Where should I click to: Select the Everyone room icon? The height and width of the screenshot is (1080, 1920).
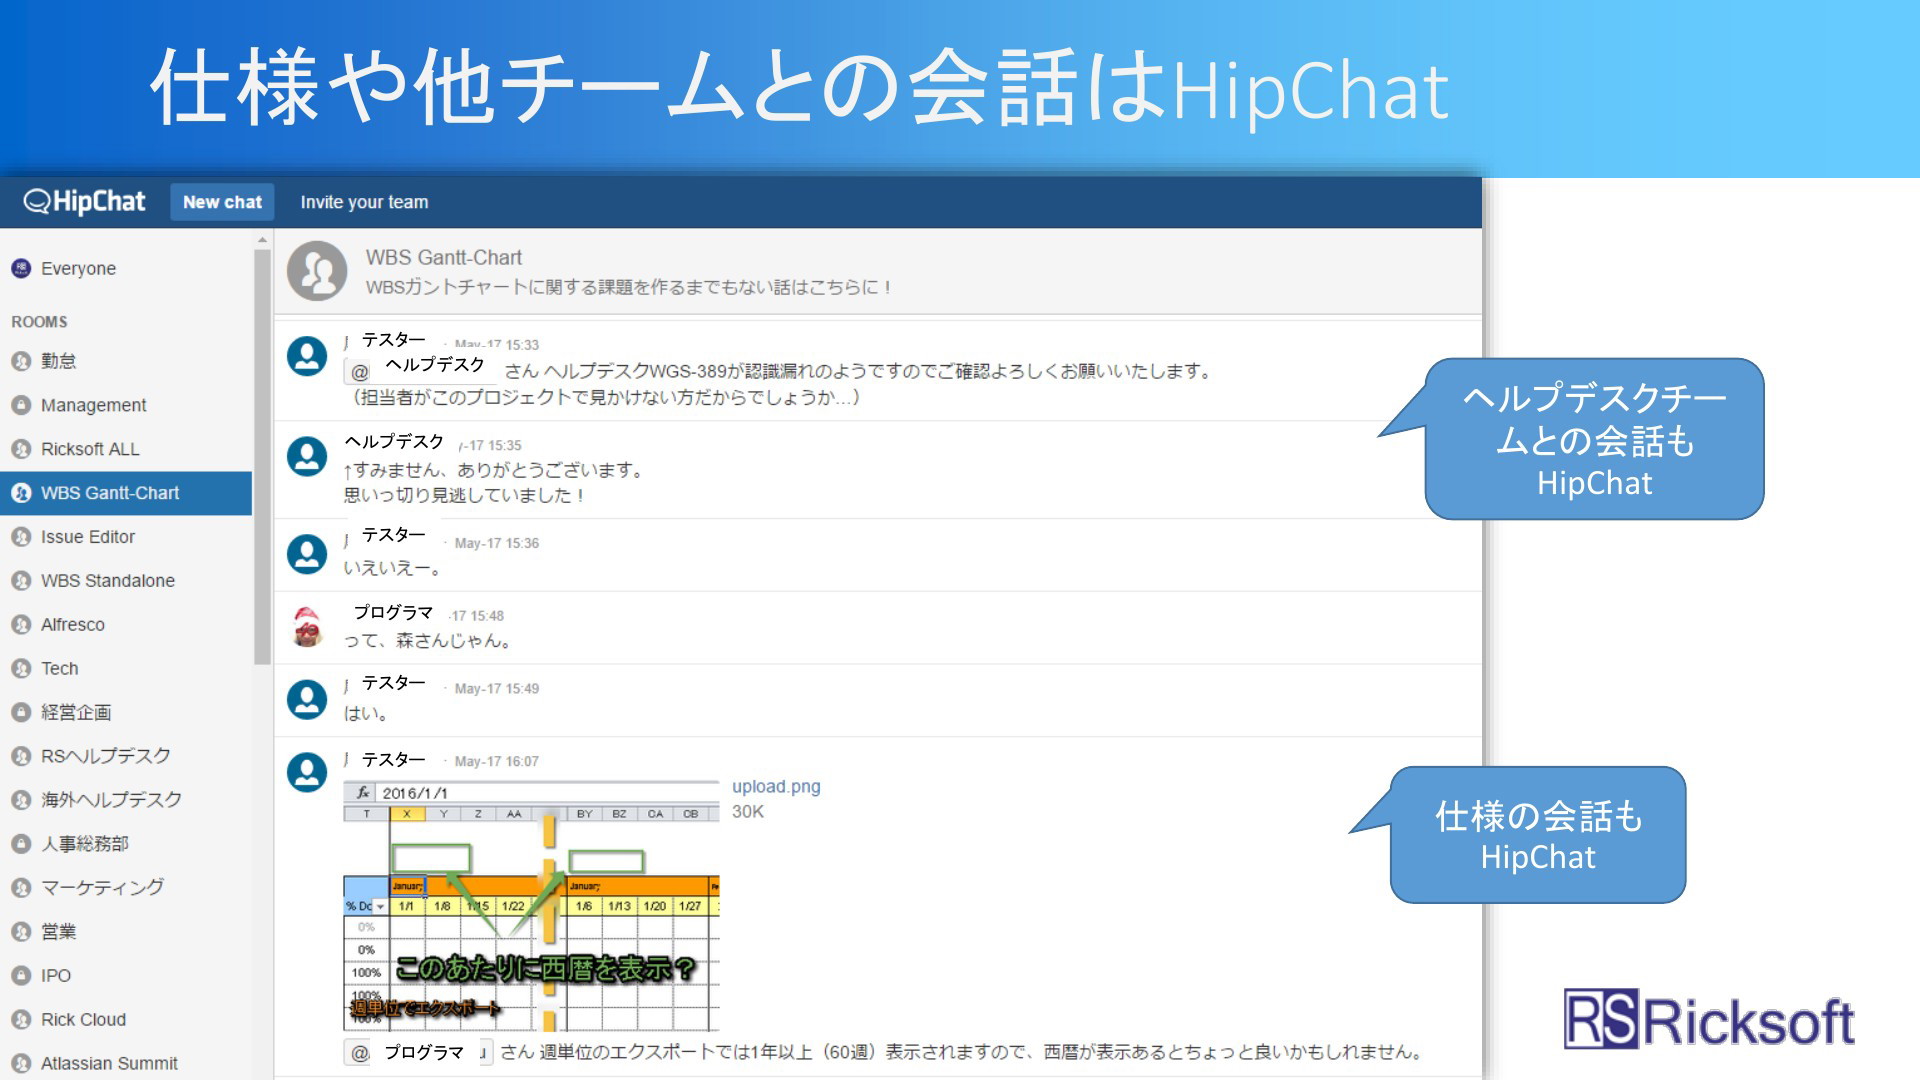(21, 268)
